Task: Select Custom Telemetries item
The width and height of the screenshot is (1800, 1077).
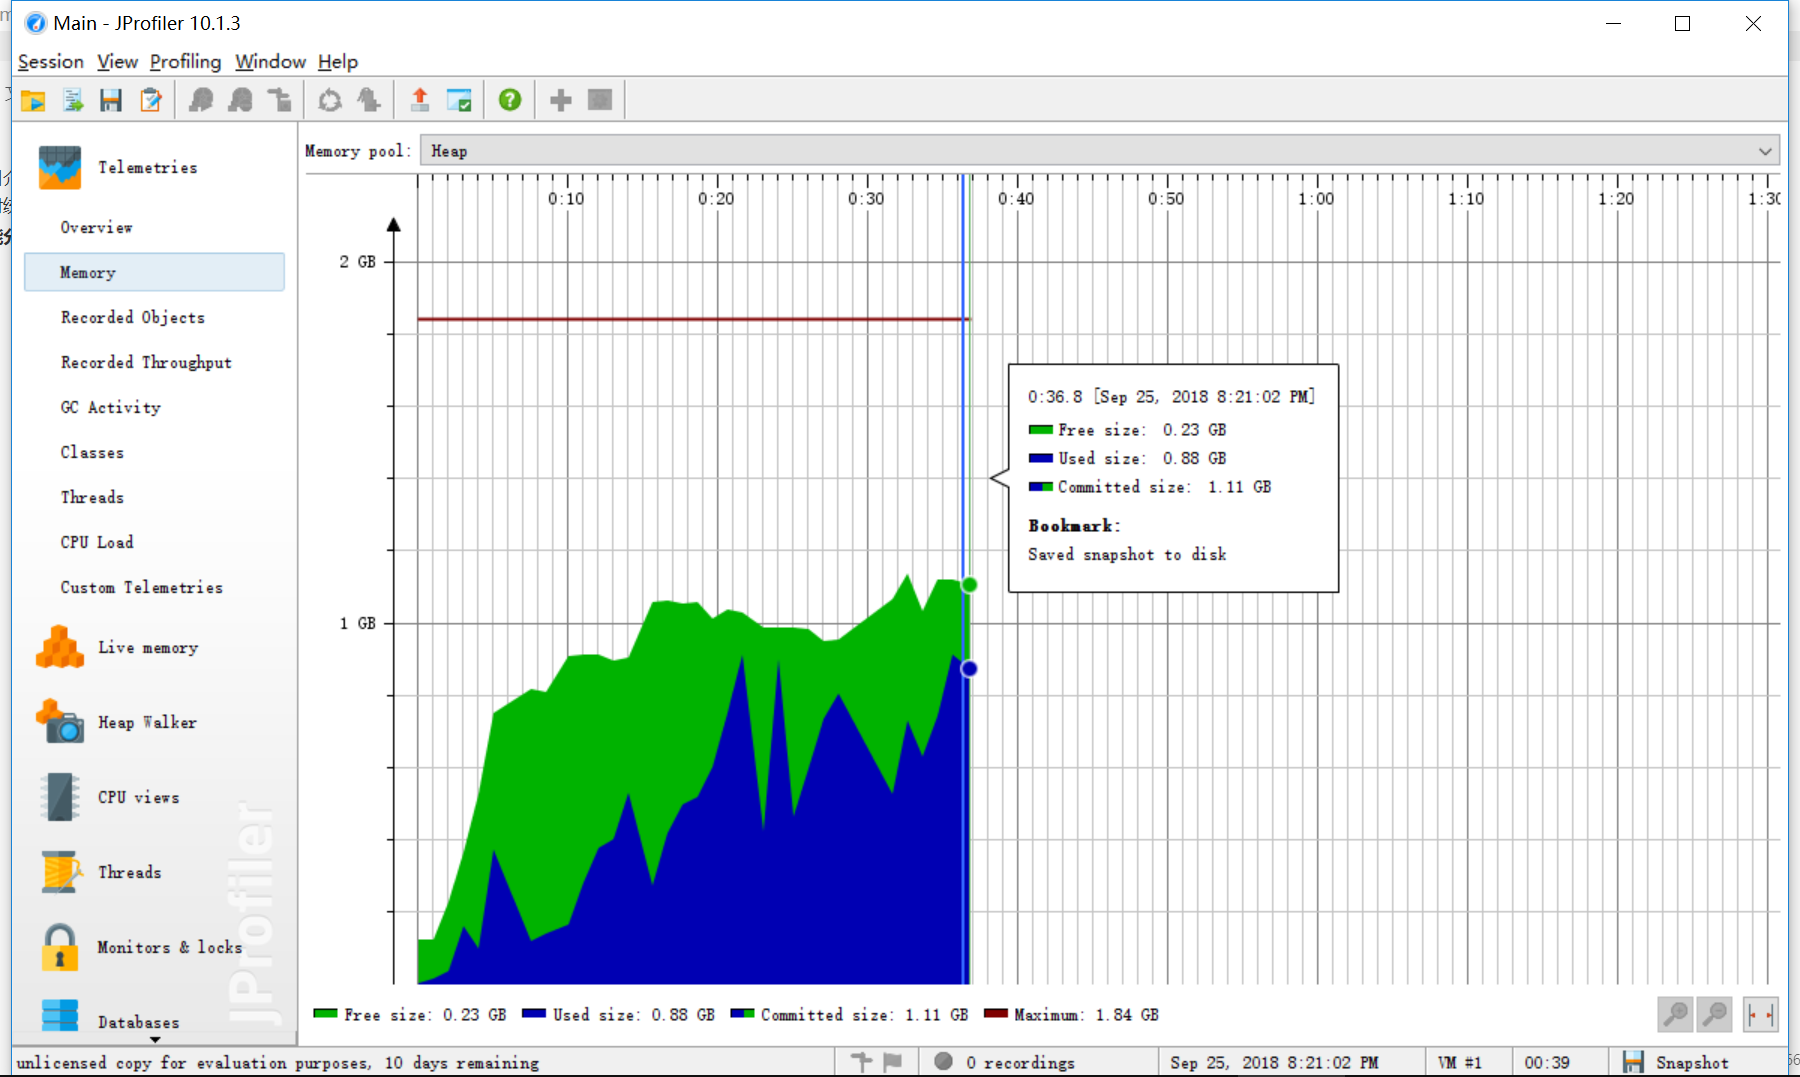Action: pyautogui.click(x=142, y=587)
